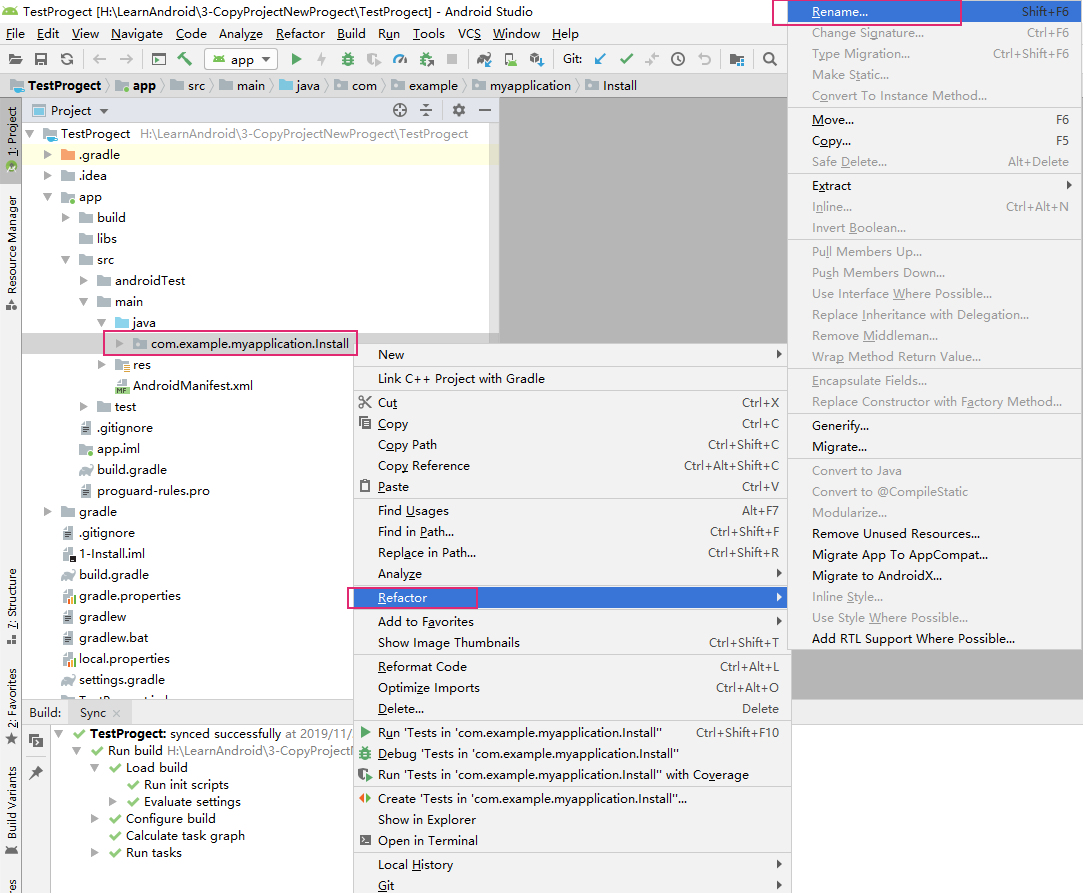
Task: Open the 2: Favorites side tab
Action: (x=11, y=707)
